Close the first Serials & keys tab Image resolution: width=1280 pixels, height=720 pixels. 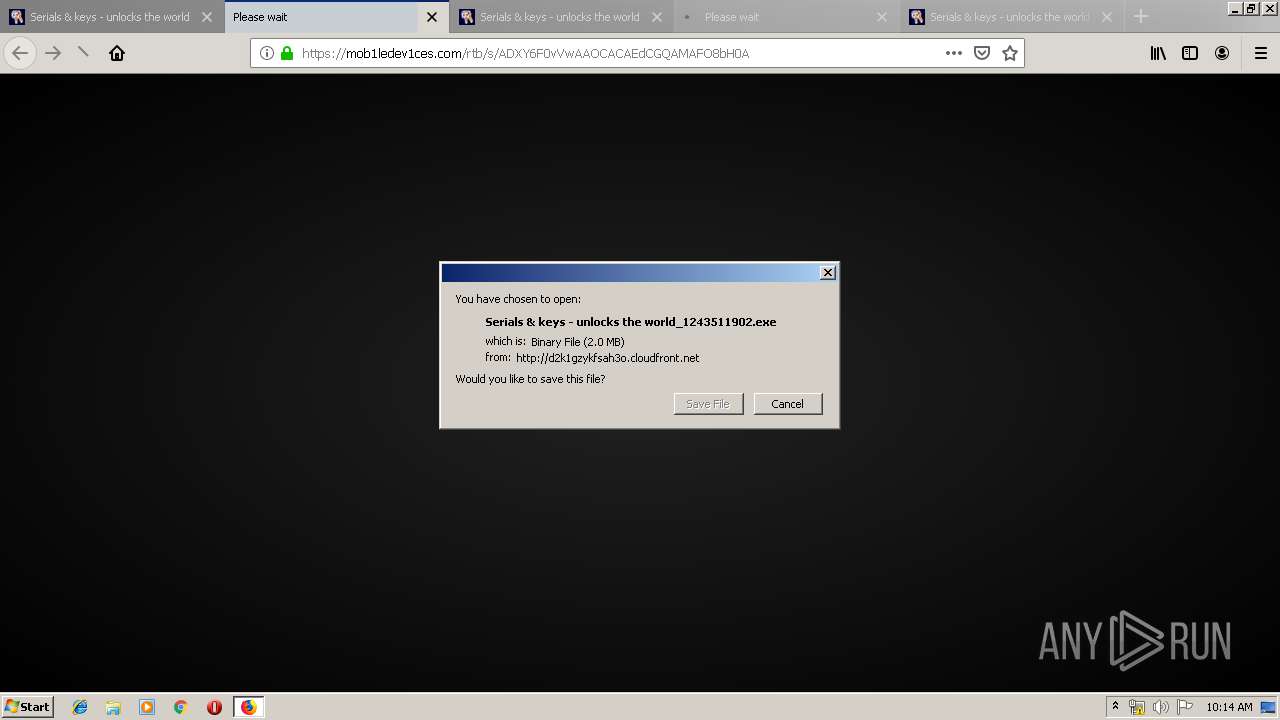click(207, 17)
